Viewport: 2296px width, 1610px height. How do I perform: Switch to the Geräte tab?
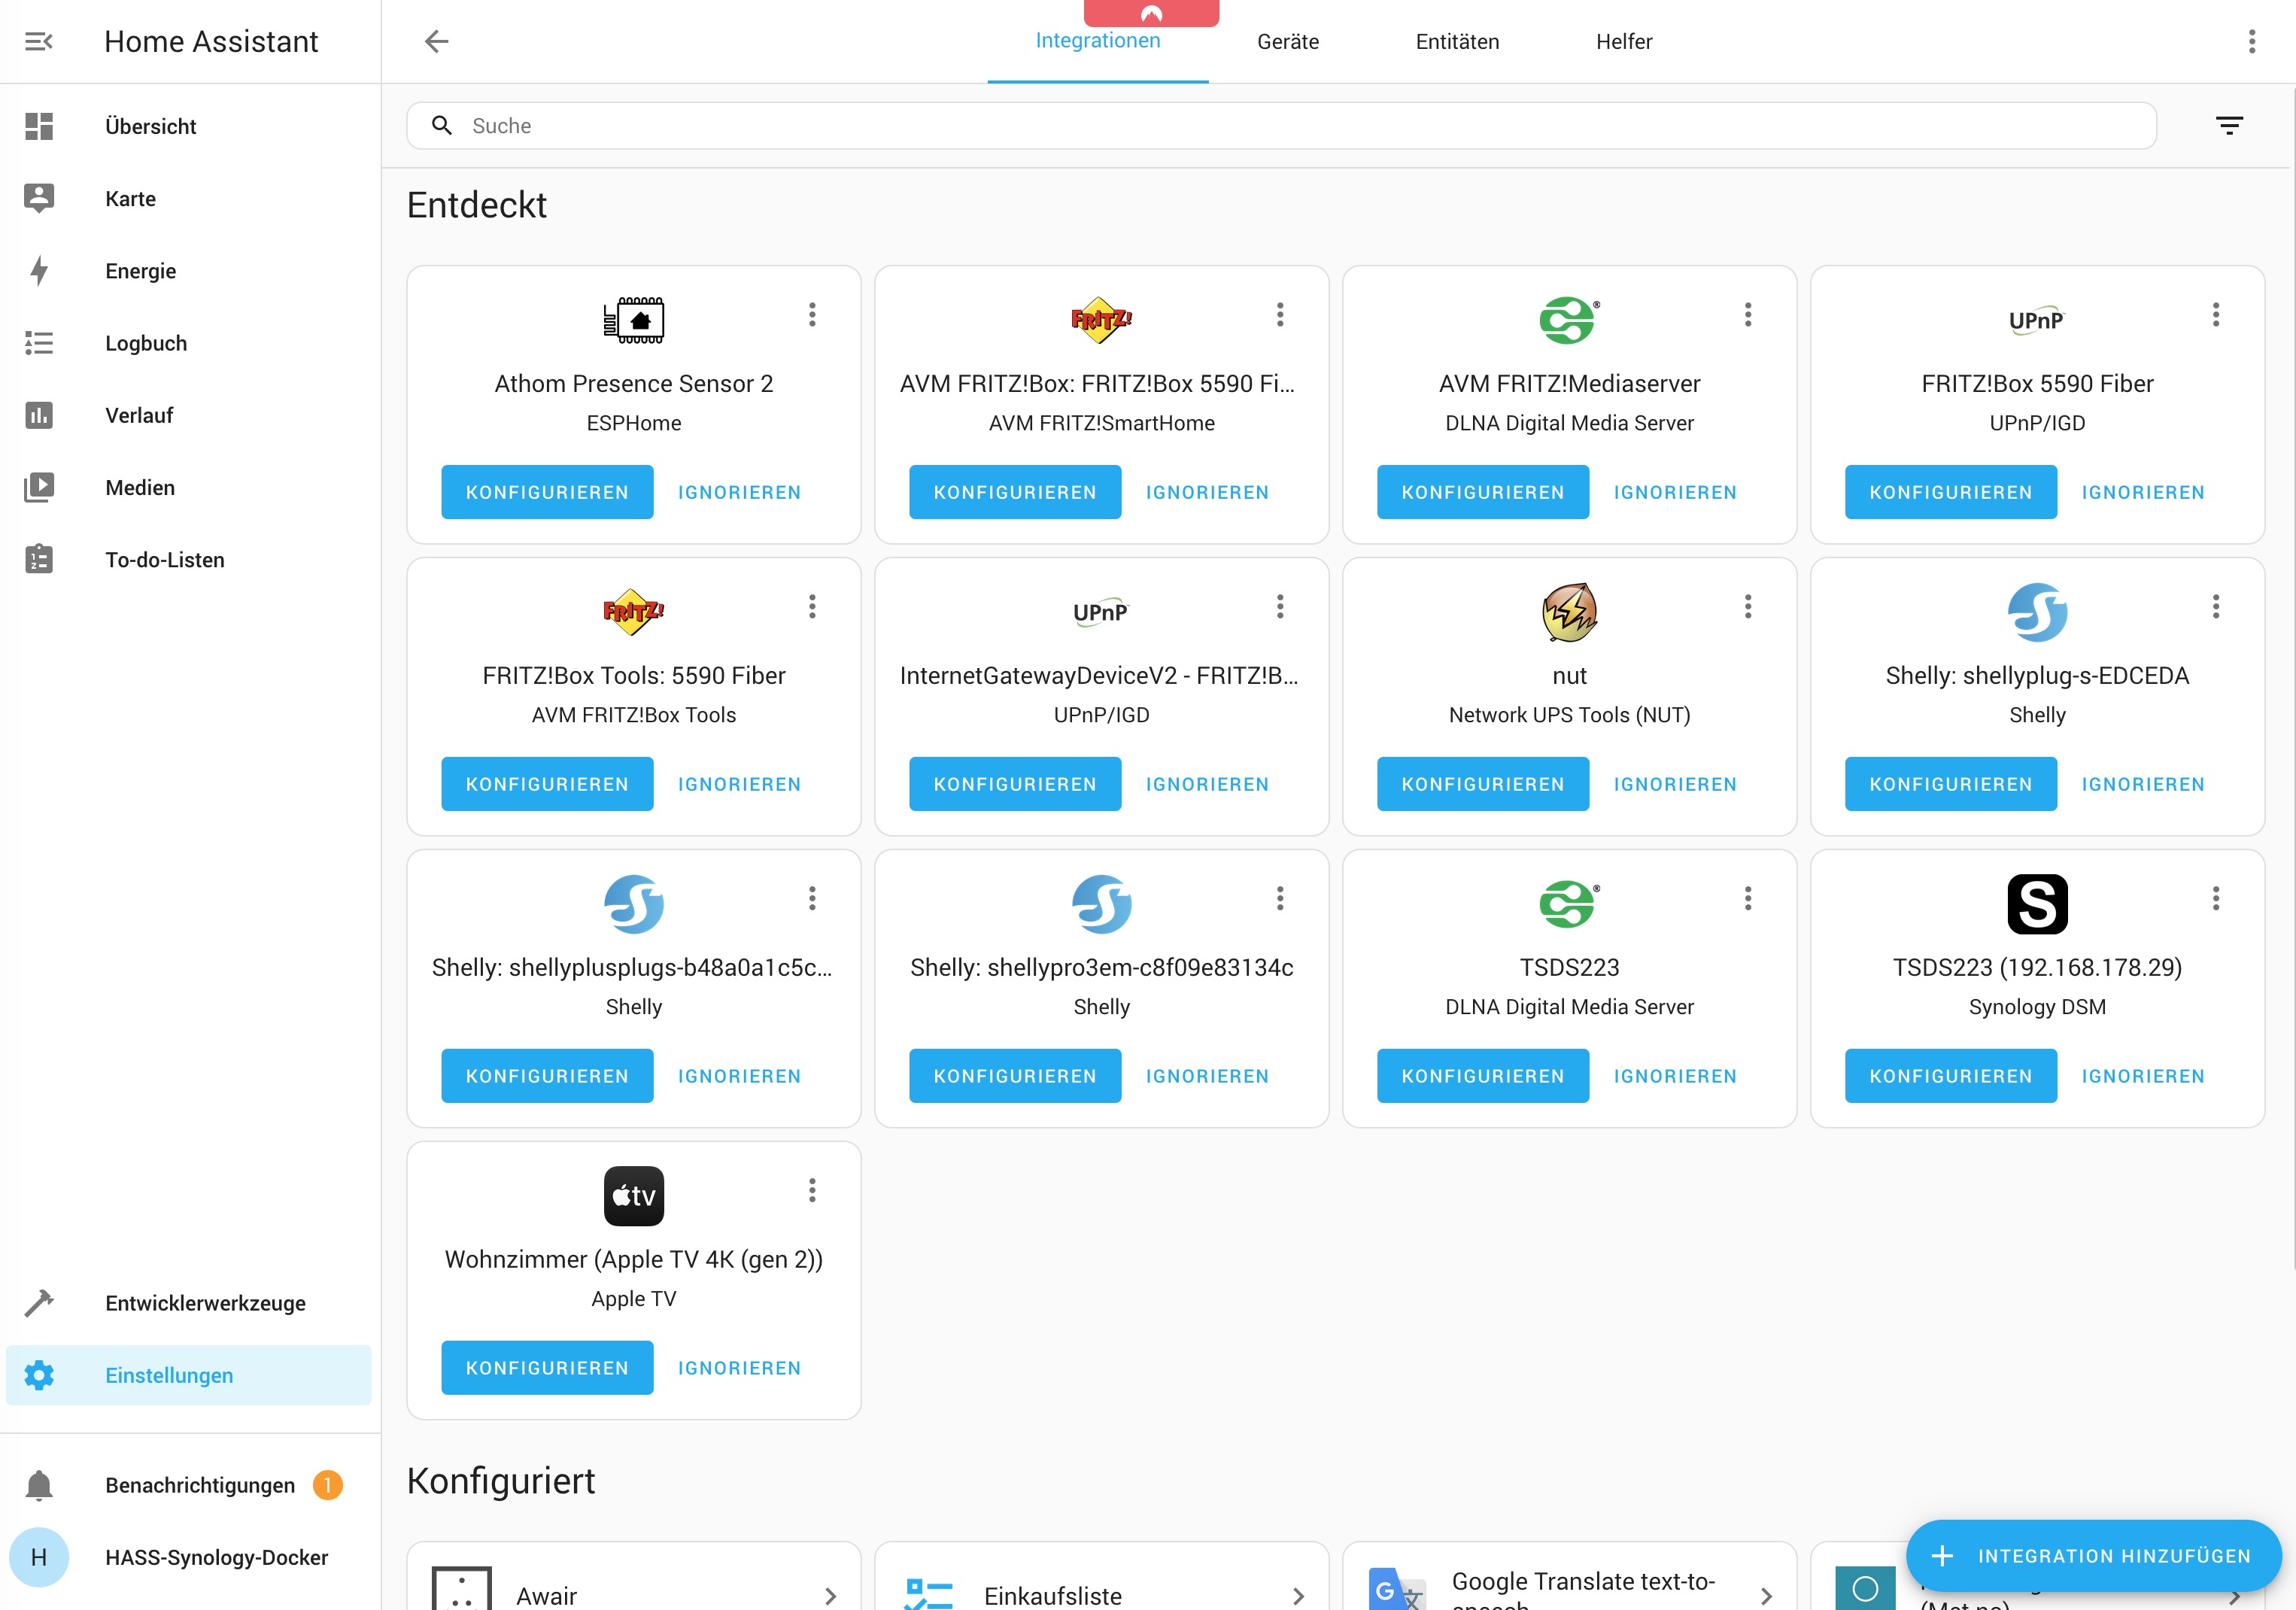tap(1287, 42)
